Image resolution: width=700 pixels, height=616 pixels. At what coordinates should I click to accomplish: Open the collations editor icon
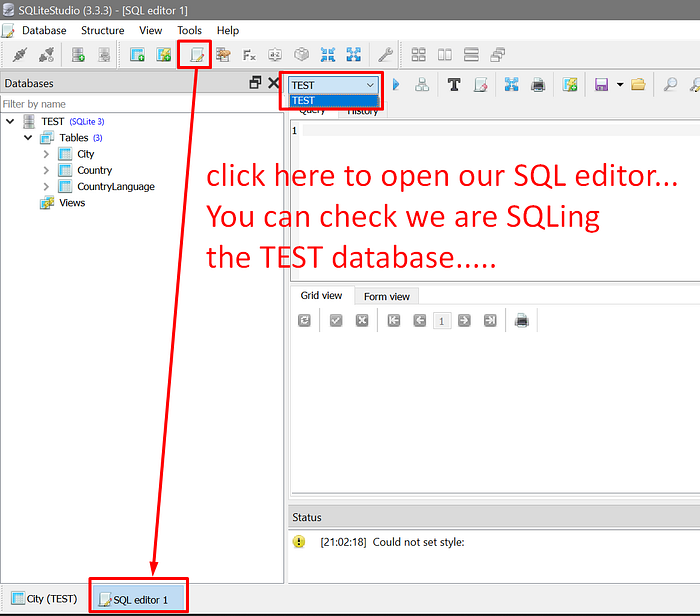(275, 55)
